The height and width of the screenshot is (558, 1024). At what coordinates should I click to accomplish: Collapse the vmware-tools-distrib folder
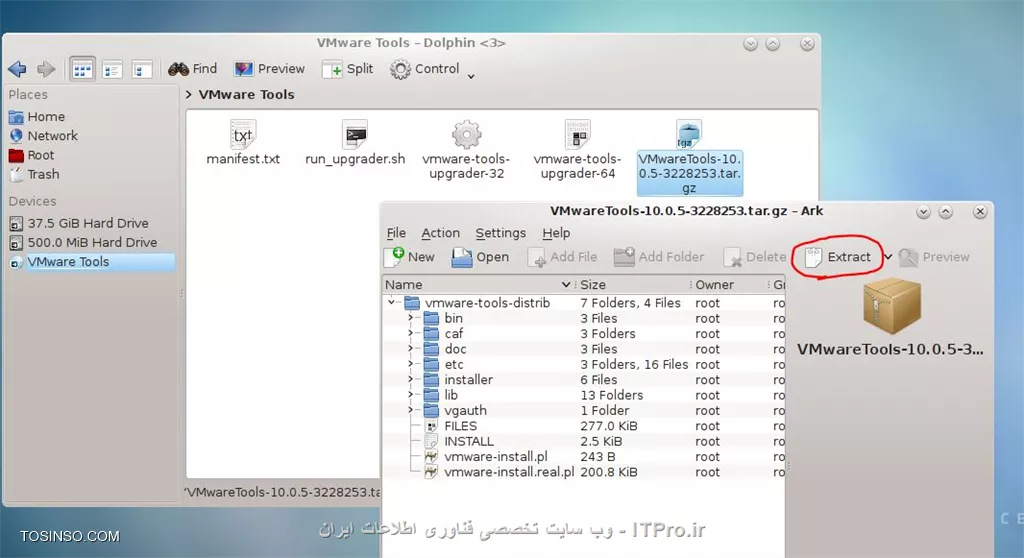point(391,303)
